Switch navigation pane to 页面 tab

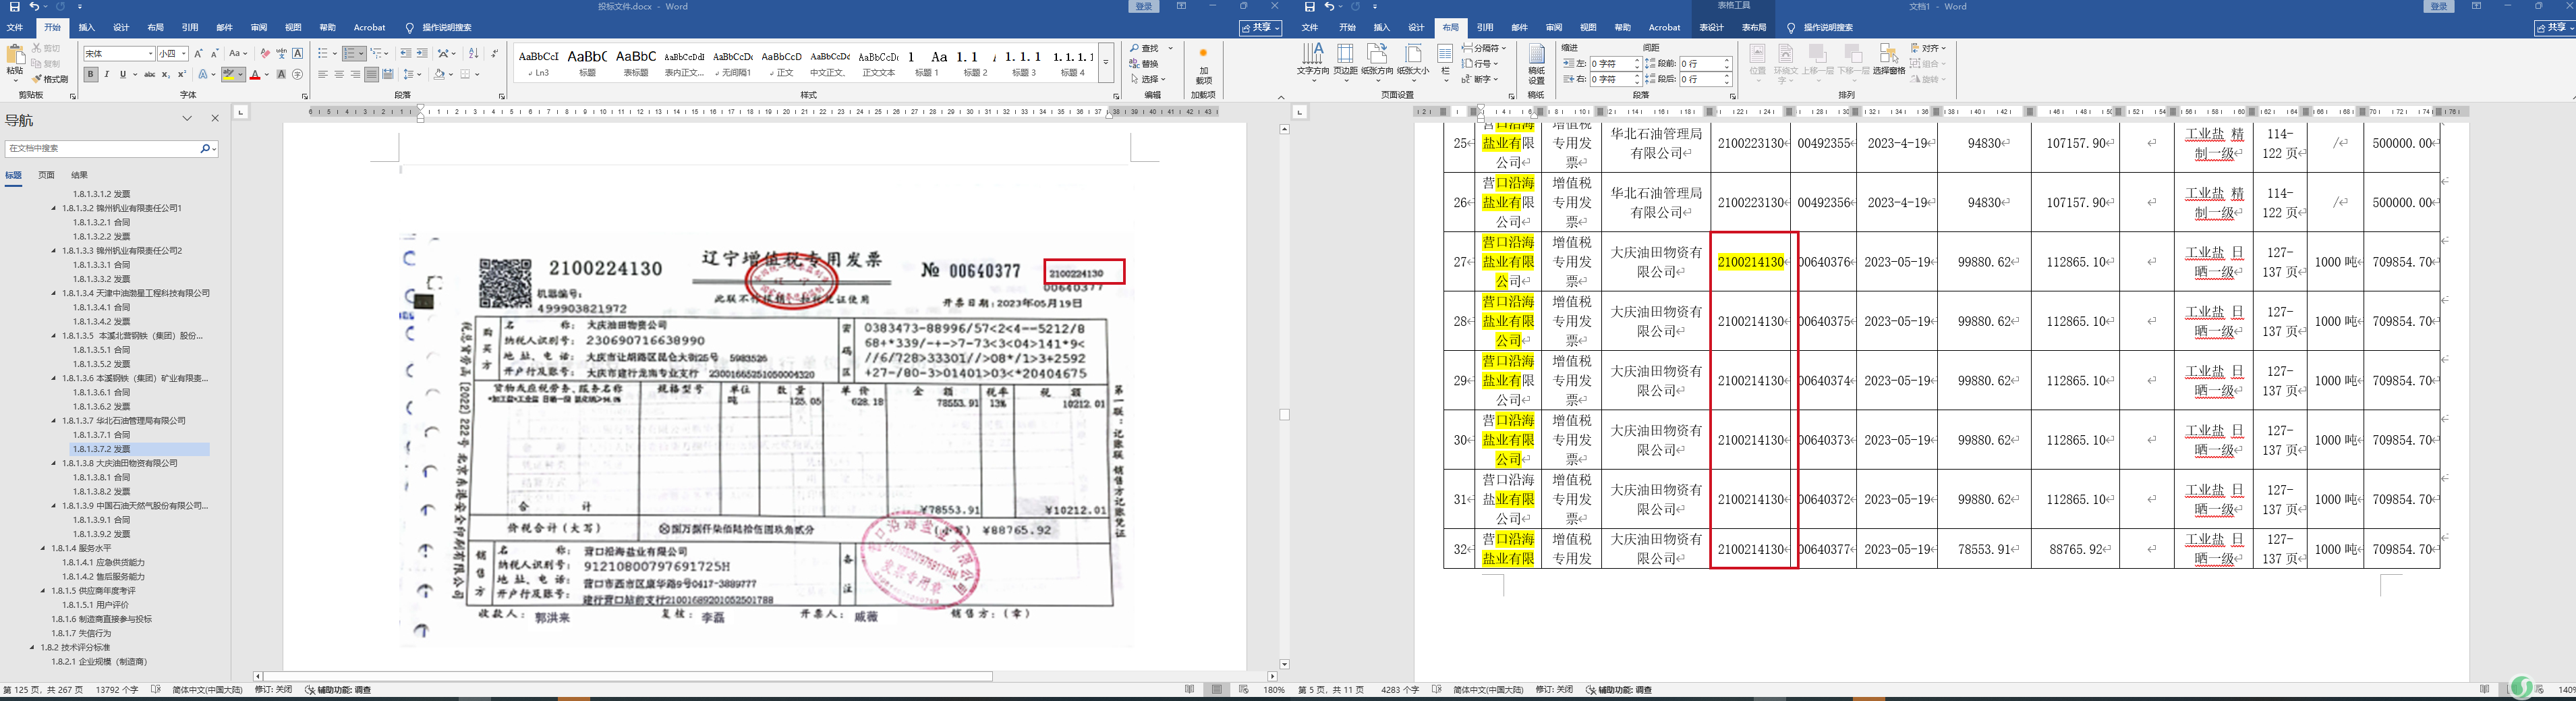point(46,175)
